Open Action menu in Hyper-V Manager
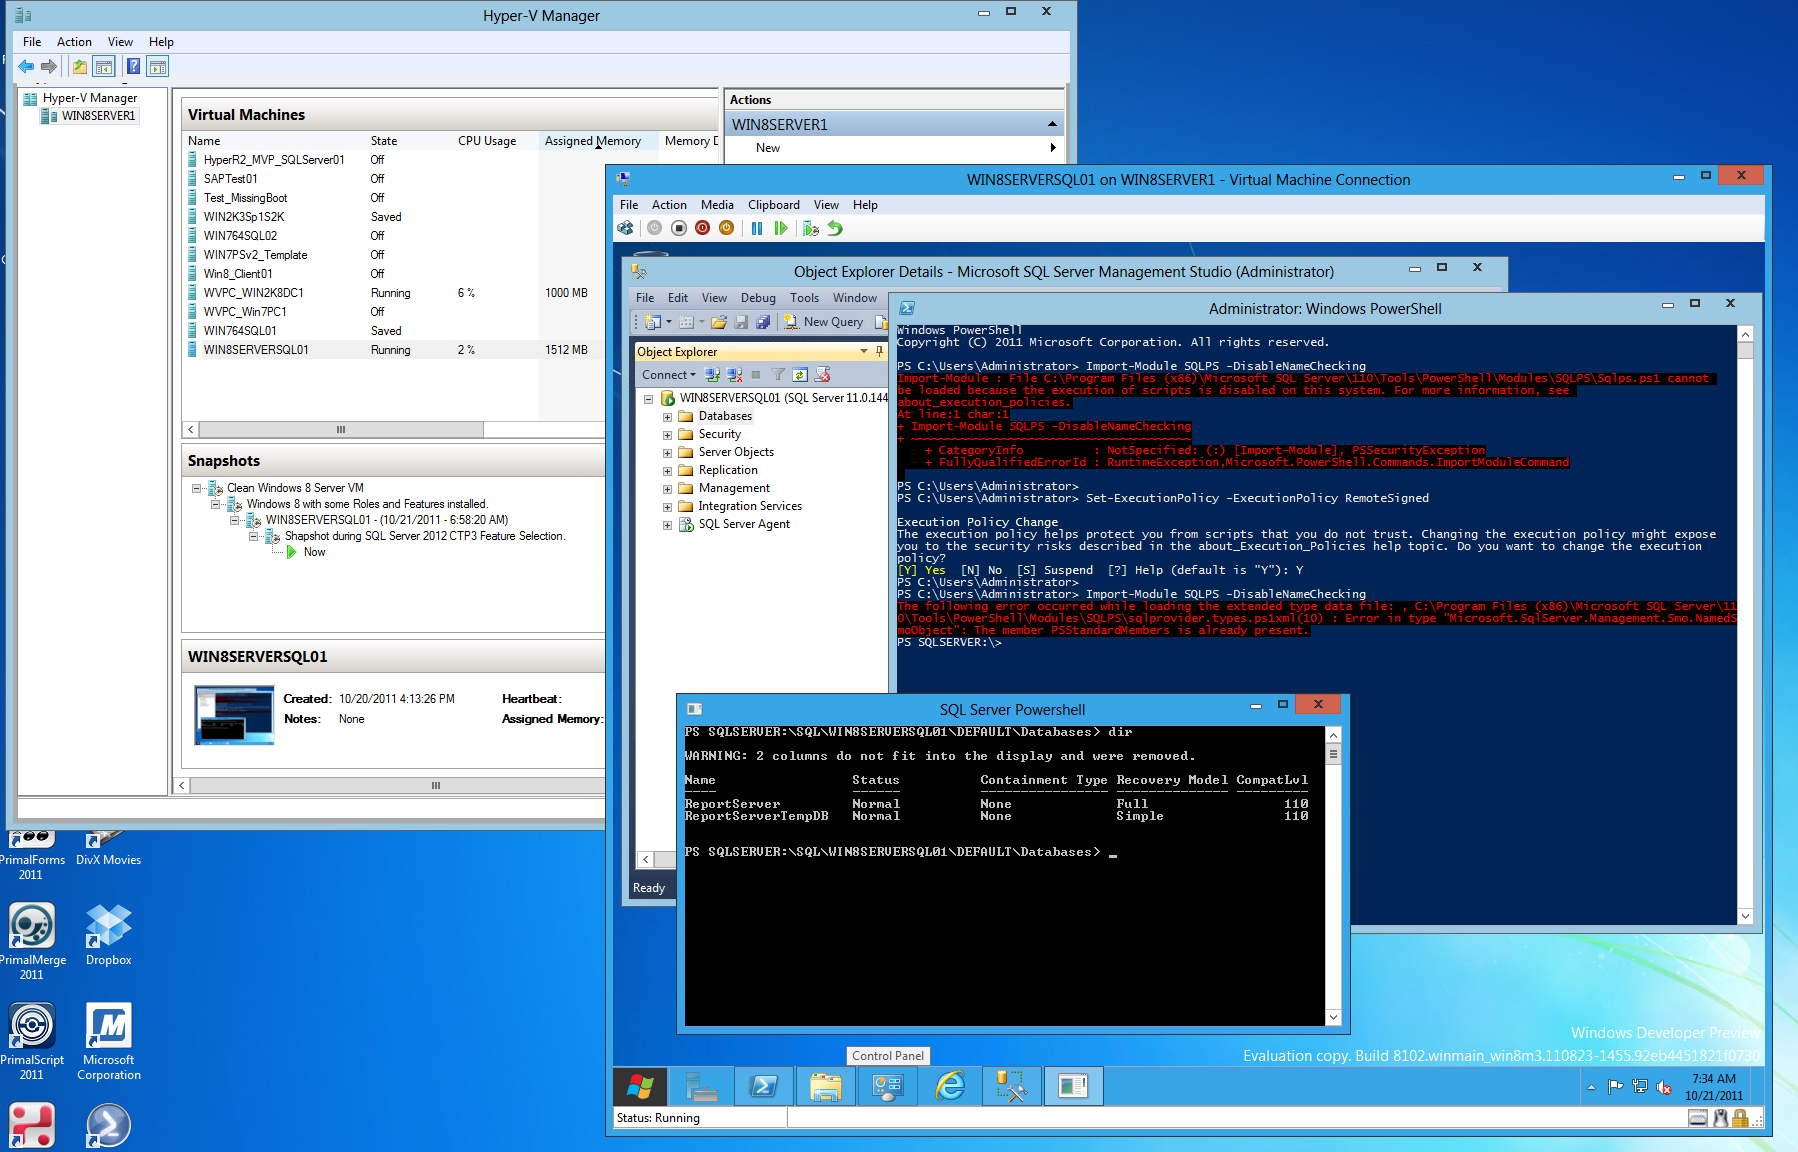The image size is (1798, 1152). click(74, 42)
